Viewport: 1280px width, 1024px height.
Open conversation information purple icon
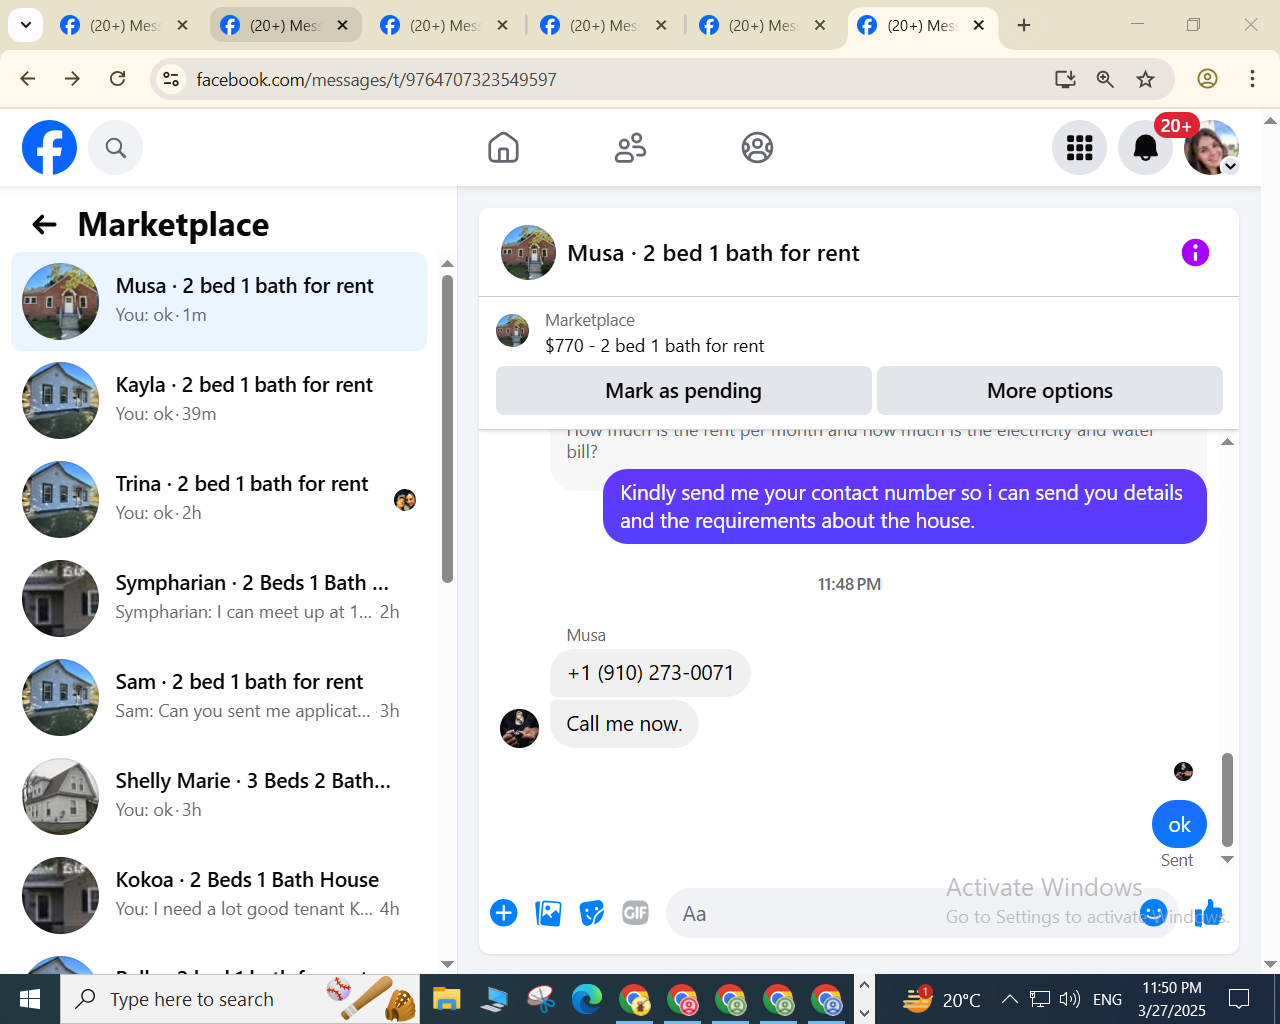pyautogui.click(x=1195, y=253)
